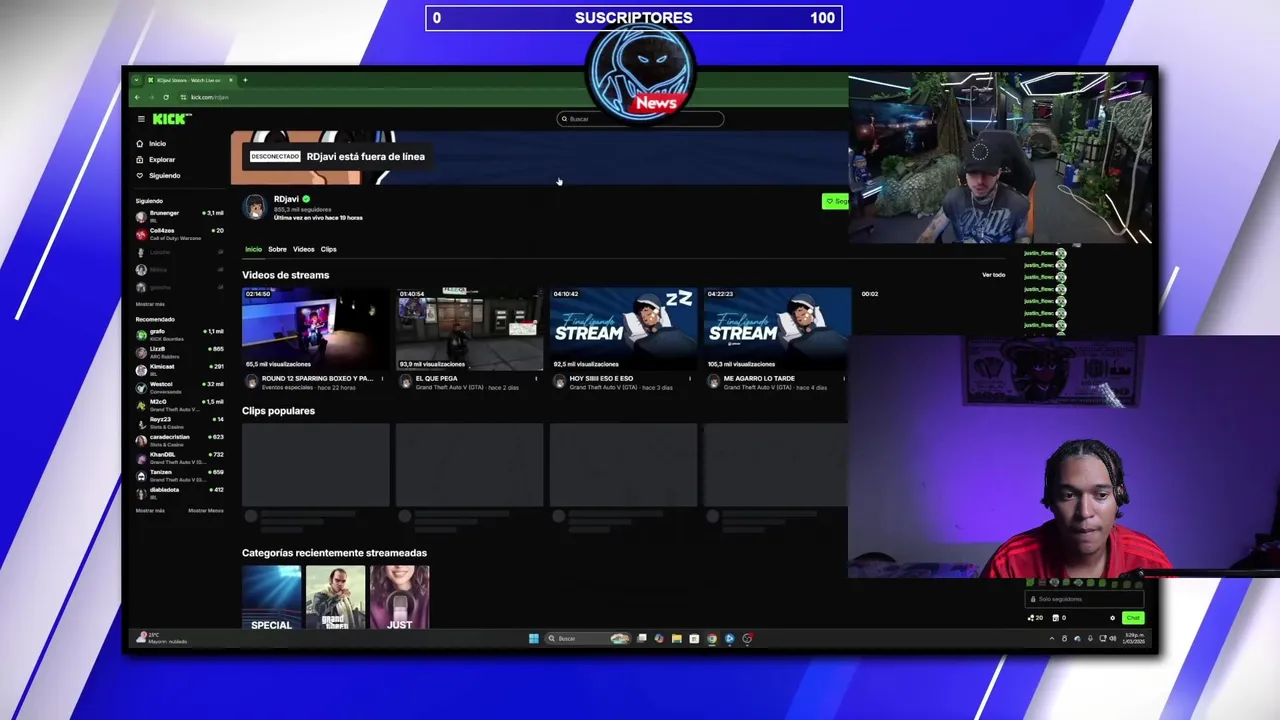Open the SPECIAL category card
Viewport: 1280px width, 720px height.
coord(271,598)
